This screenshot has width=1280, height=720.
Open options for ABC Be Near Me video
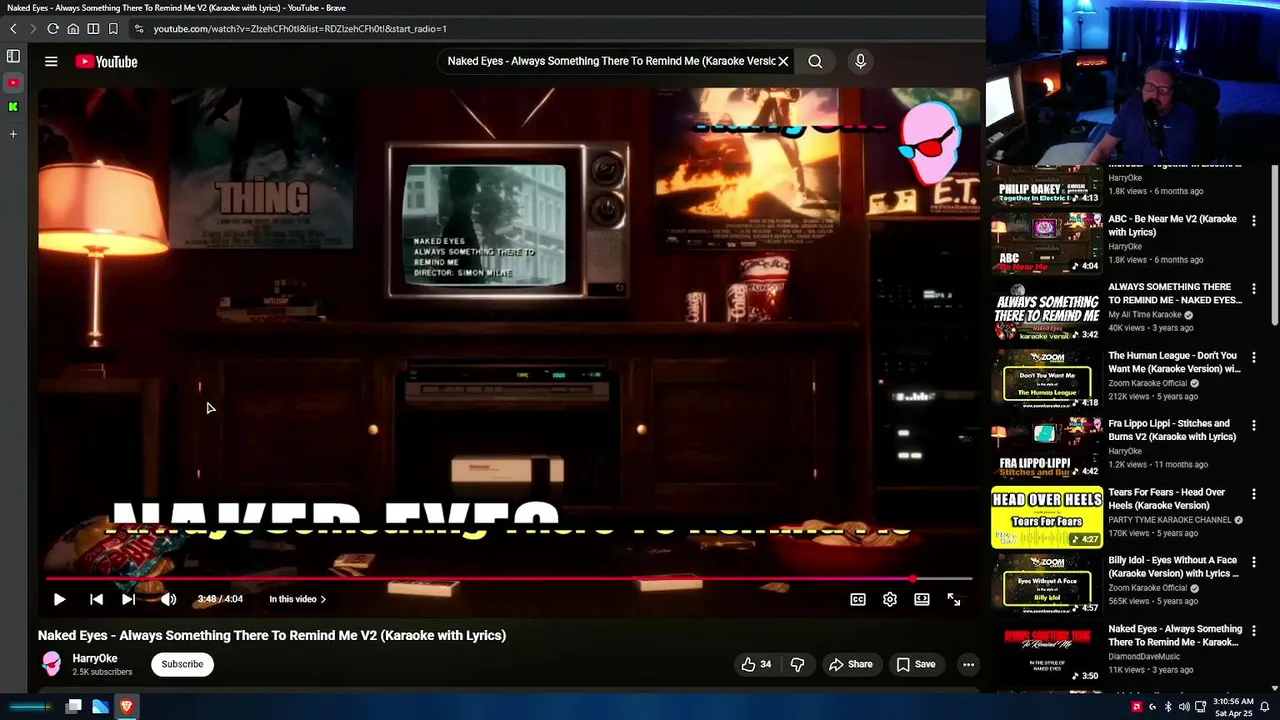pyautogui.click(x=1254, y=220)
